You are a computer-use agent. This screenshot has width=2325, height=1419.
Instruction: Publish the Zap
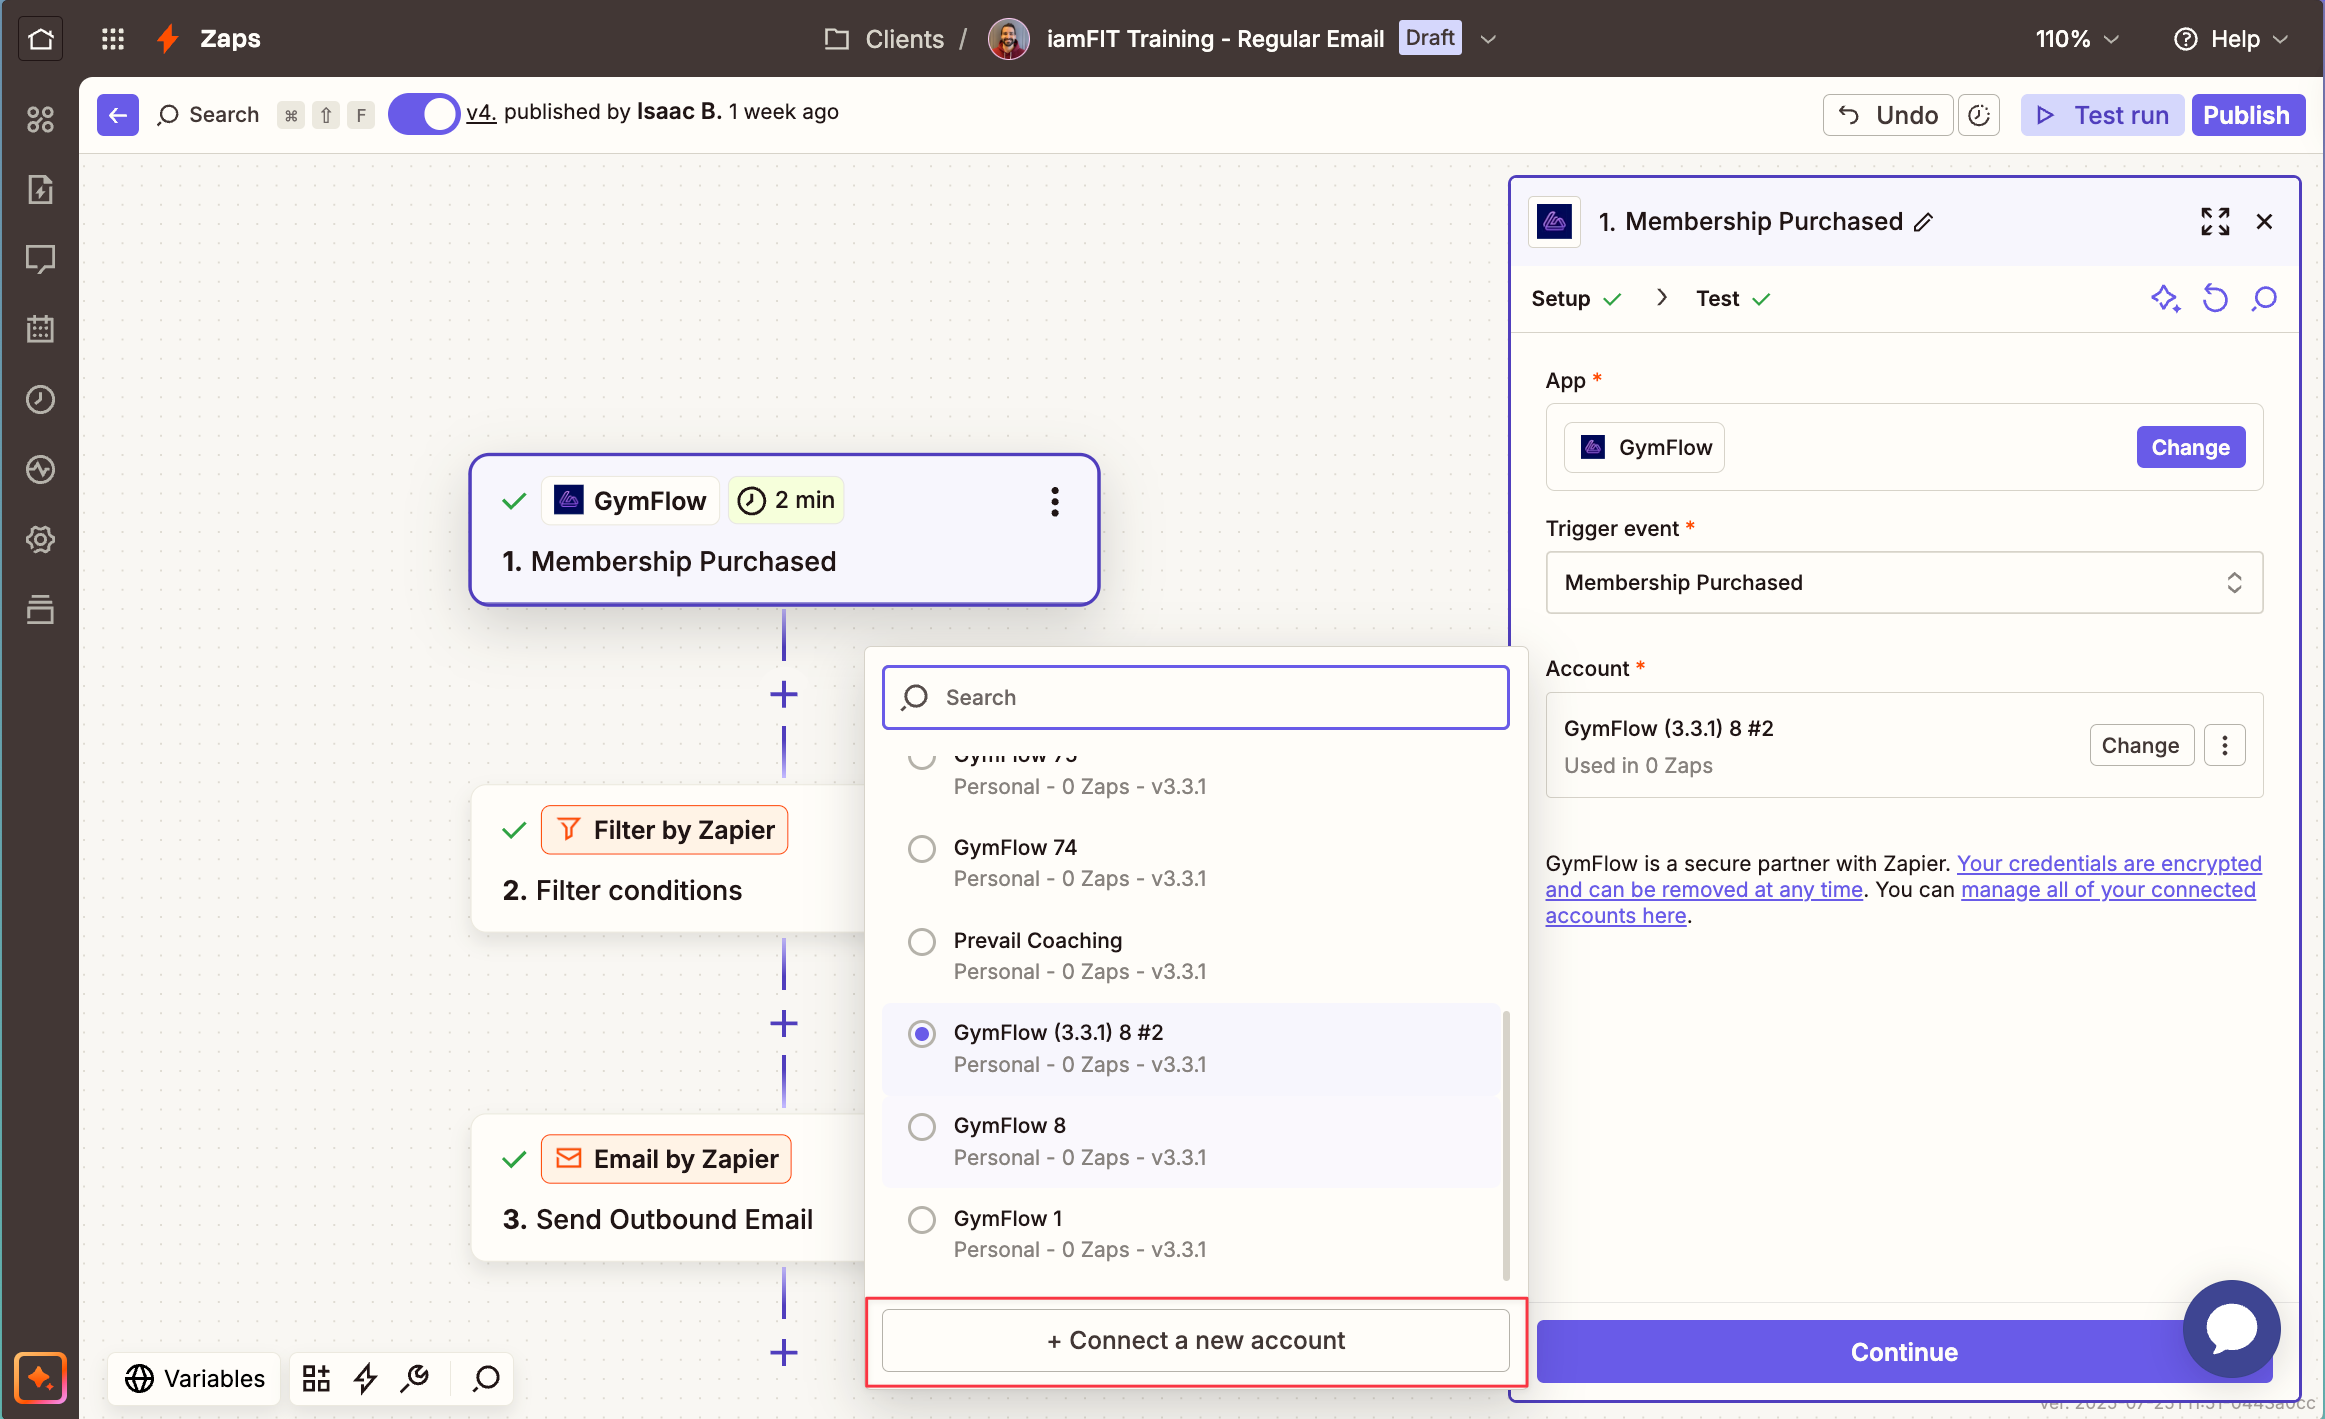[x=2247, y=115]
